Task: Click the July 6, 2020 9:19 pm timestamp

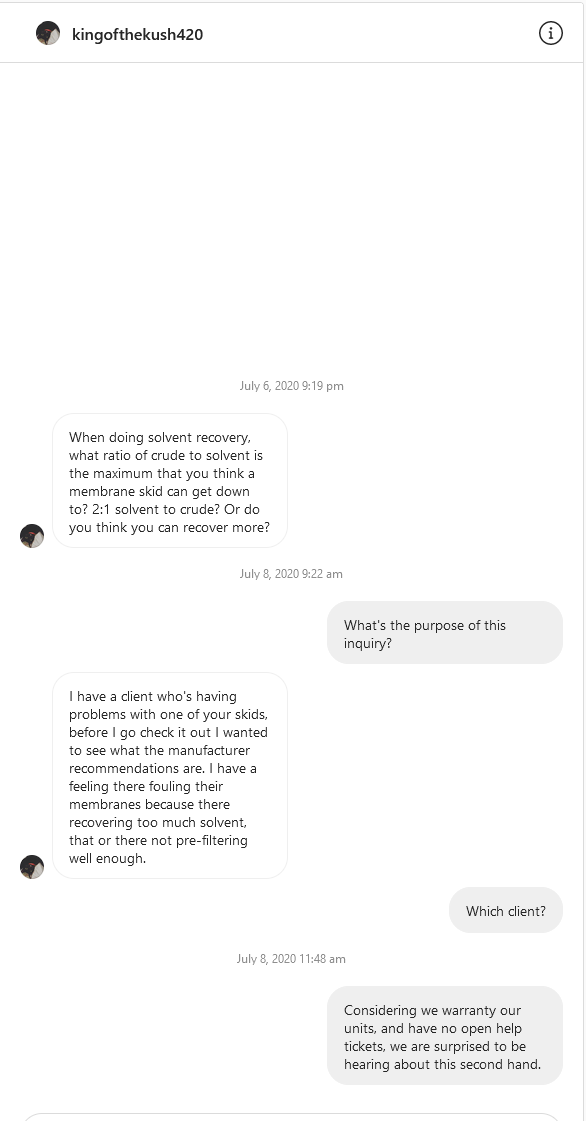Action: tap(292, 386)
